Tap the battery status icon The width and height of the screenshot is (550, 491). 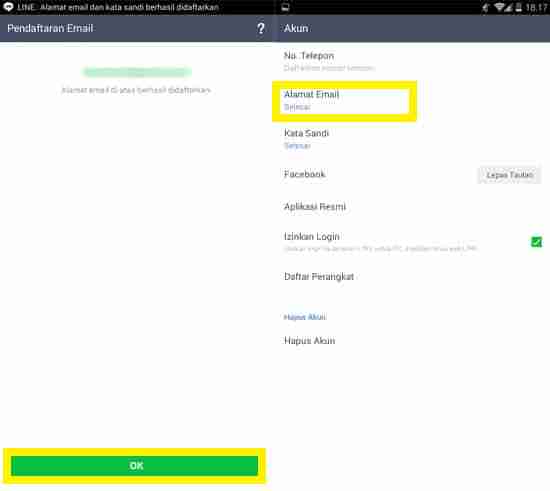pos(518,7)
